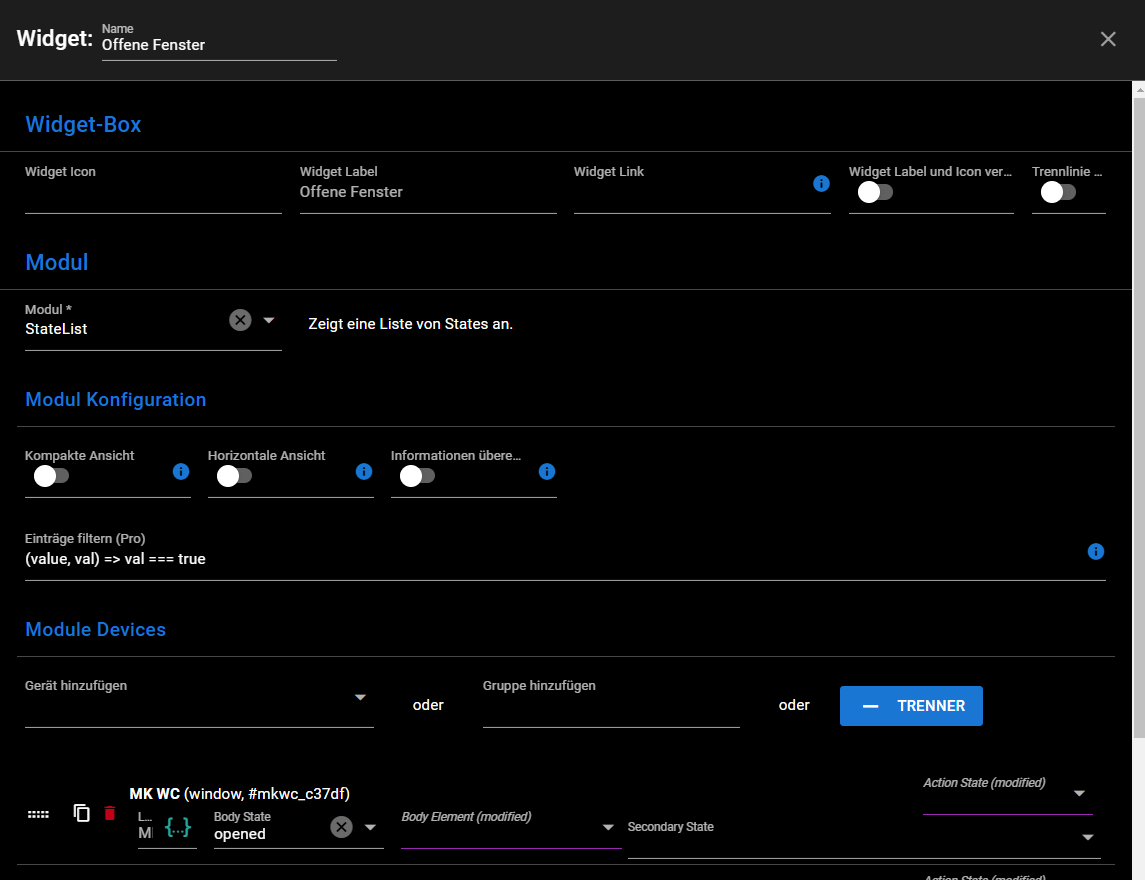Edit the Widget Label field
The image size is (1145, 880).
(428, 188)
